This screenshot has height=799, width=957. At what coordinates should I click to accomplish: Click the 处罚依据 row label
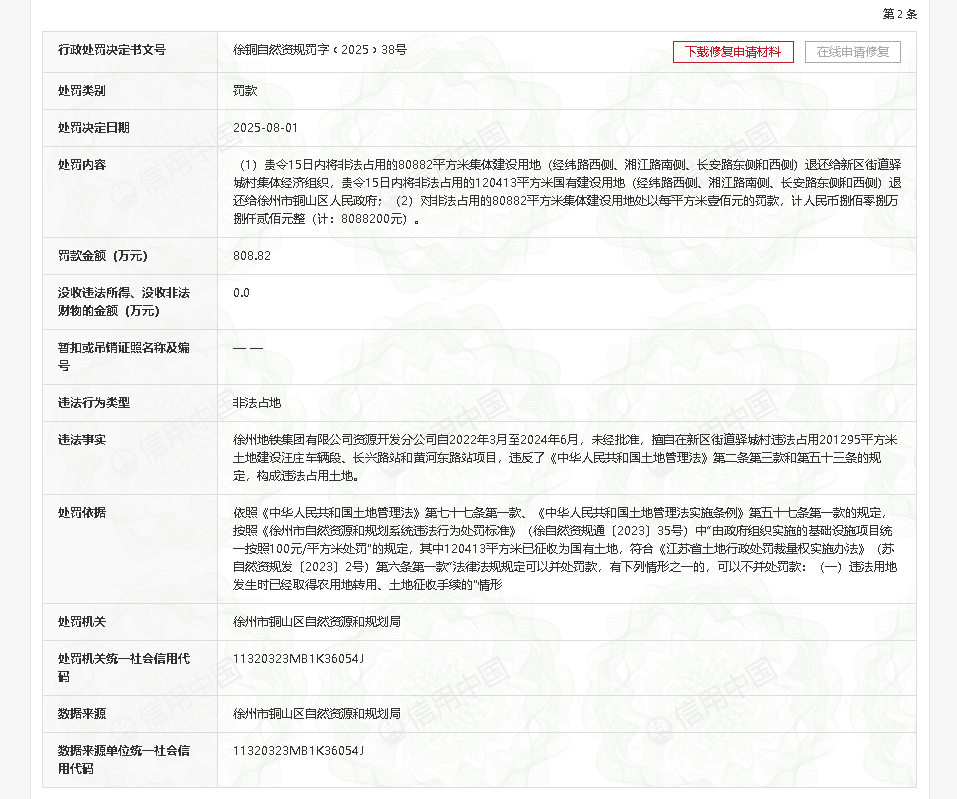(82, 513)
